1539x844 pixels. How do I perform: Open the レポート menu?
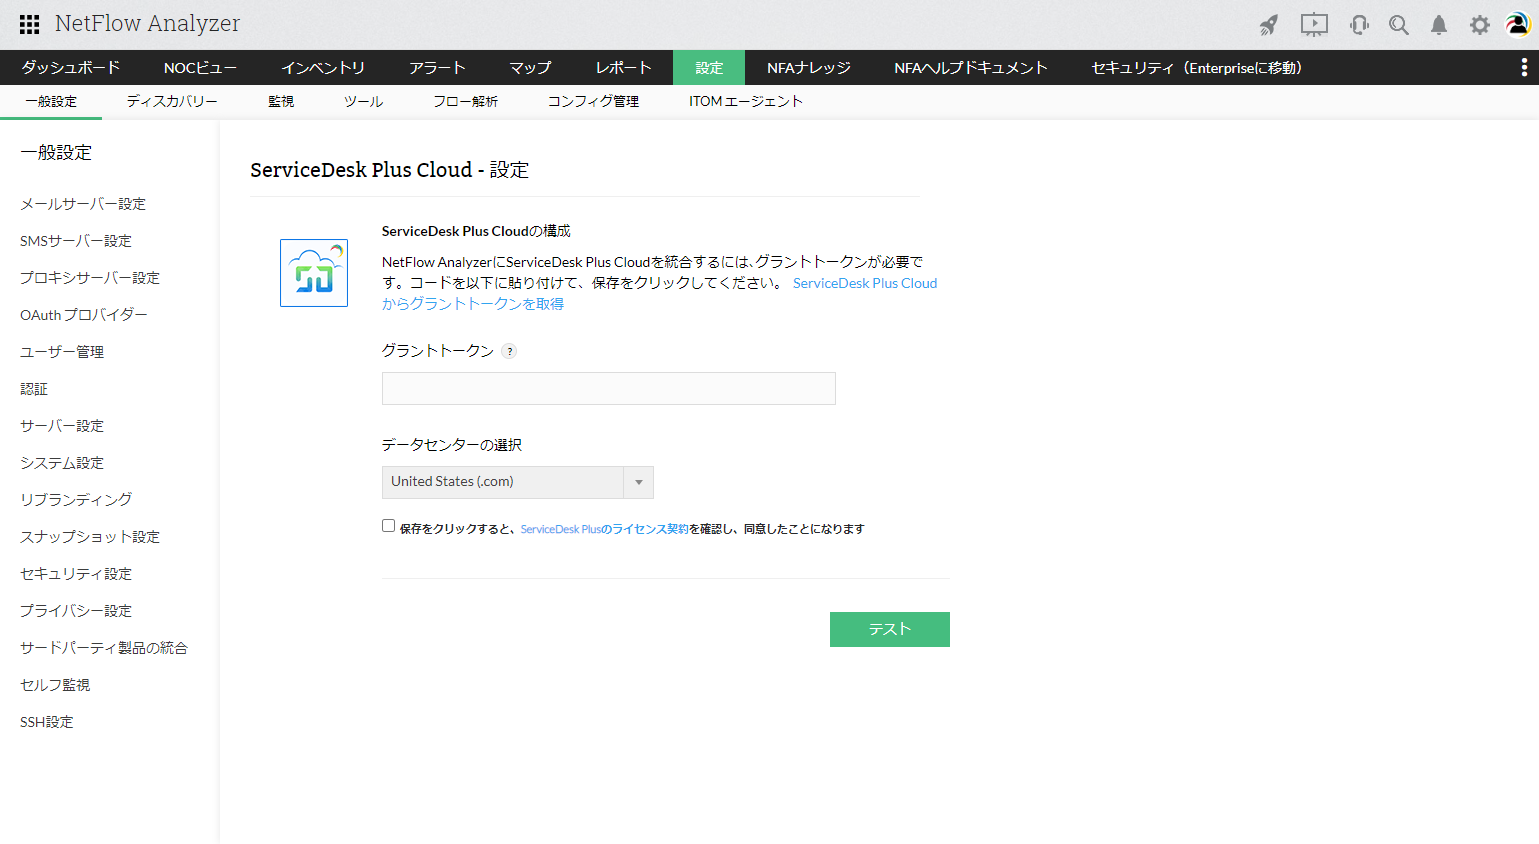[x=623, y=68]
